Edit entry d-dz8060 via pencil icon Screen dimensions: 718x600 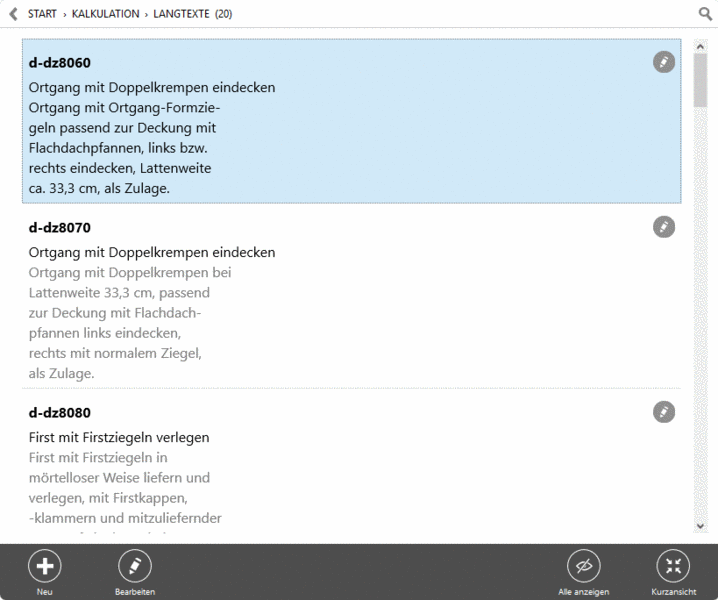pos(664,62)
